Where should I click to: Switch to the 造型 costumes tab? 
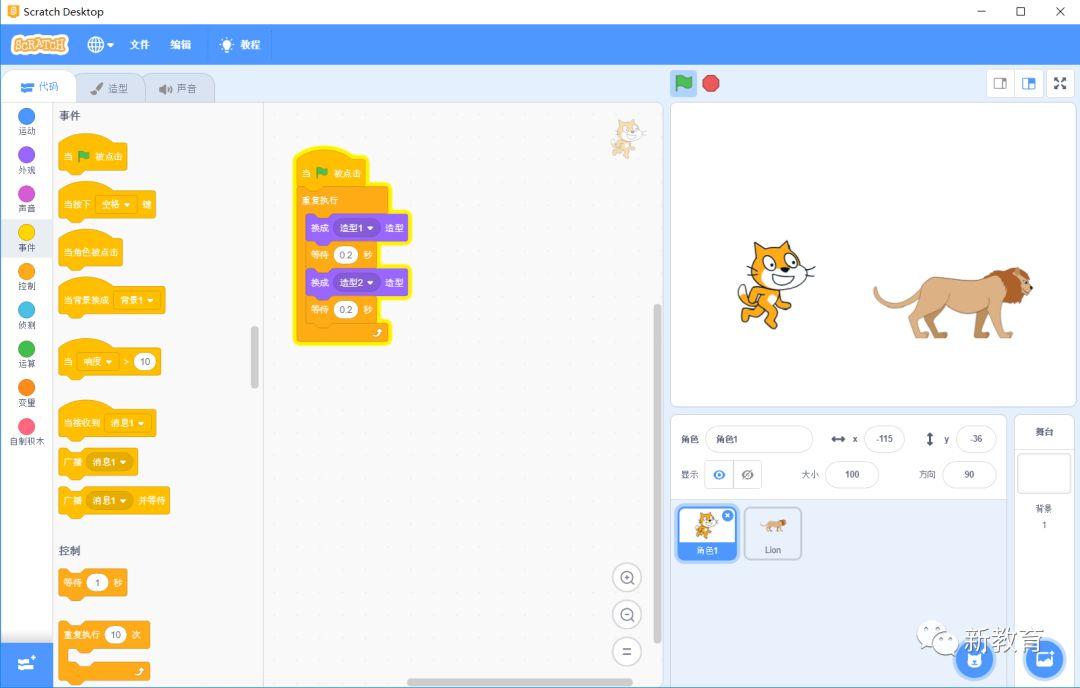(110, 88)
